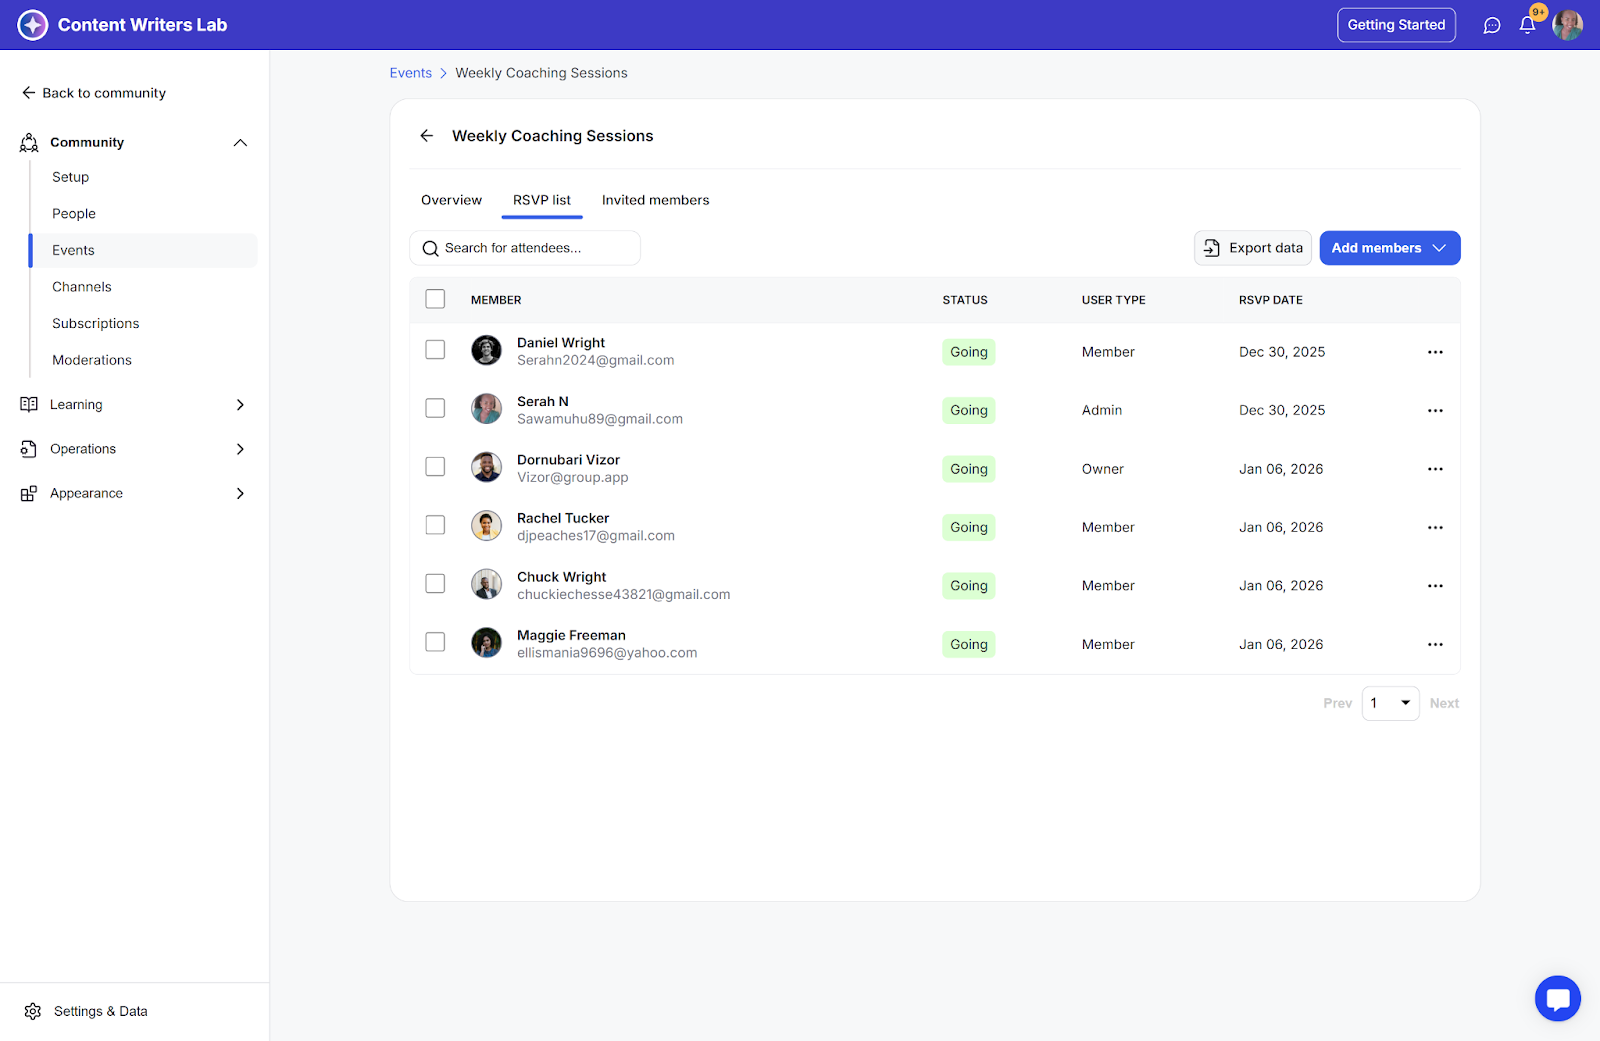Image resolution: width=1600 pixels, height=1041 pixels.
Task: Open more options for Serah N
Action: (x=1435, y=411)
